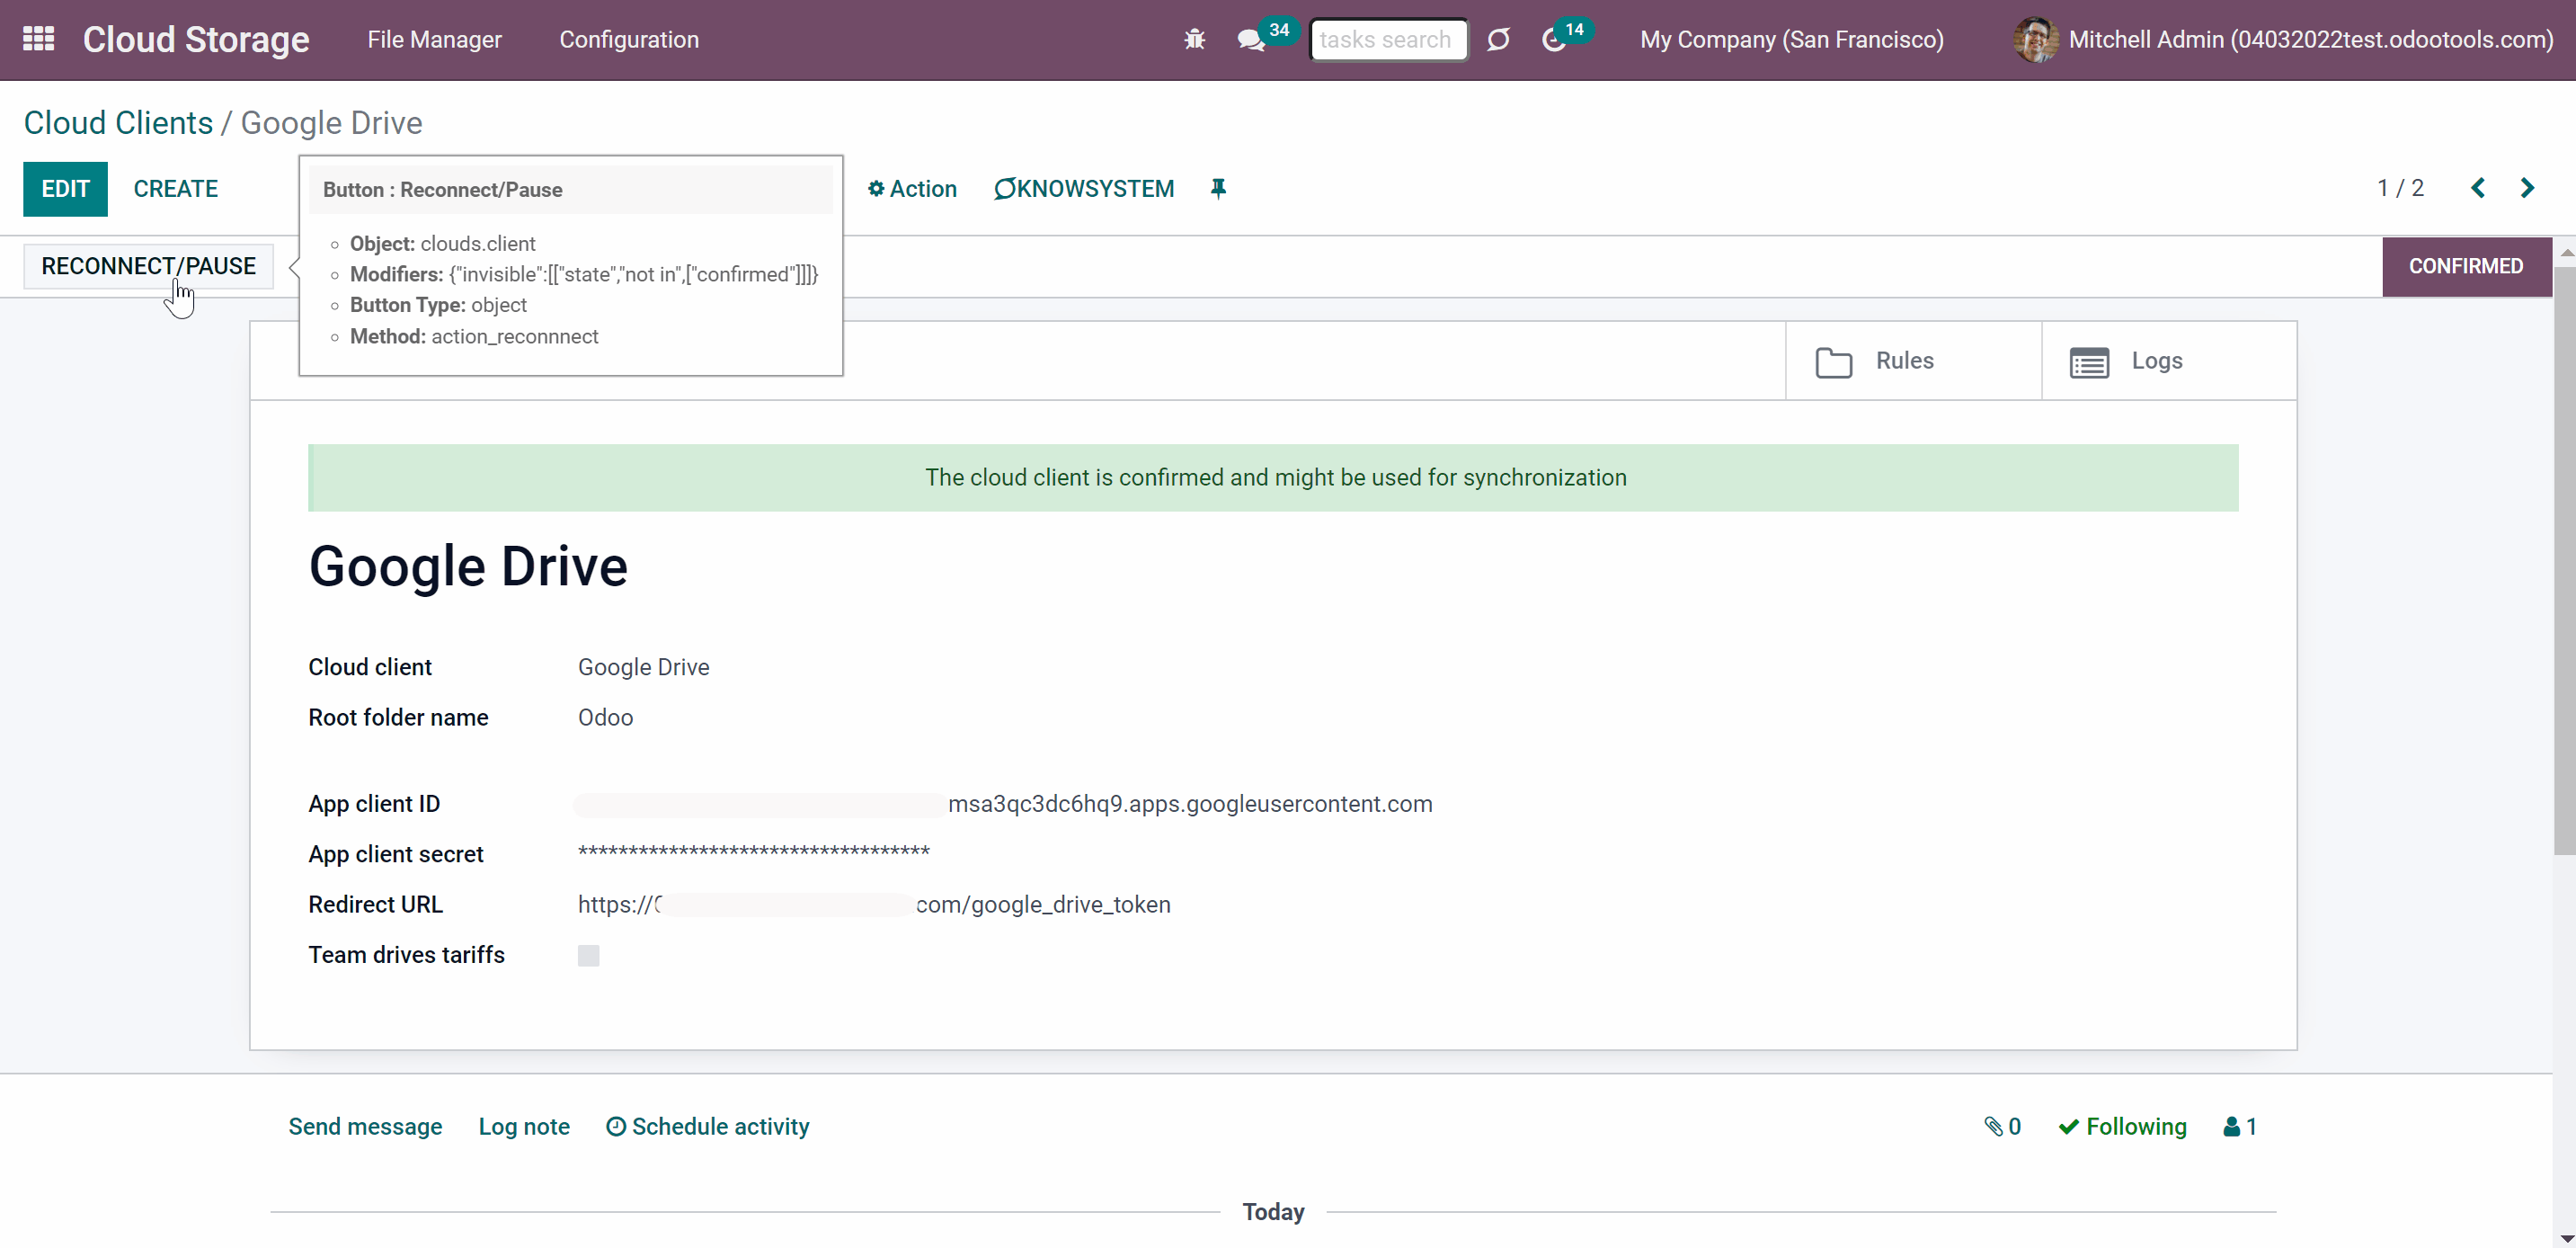The image size is (2576, 1248).
Task: Click the Google Drive record title heading
Action: tap(468, 566)
